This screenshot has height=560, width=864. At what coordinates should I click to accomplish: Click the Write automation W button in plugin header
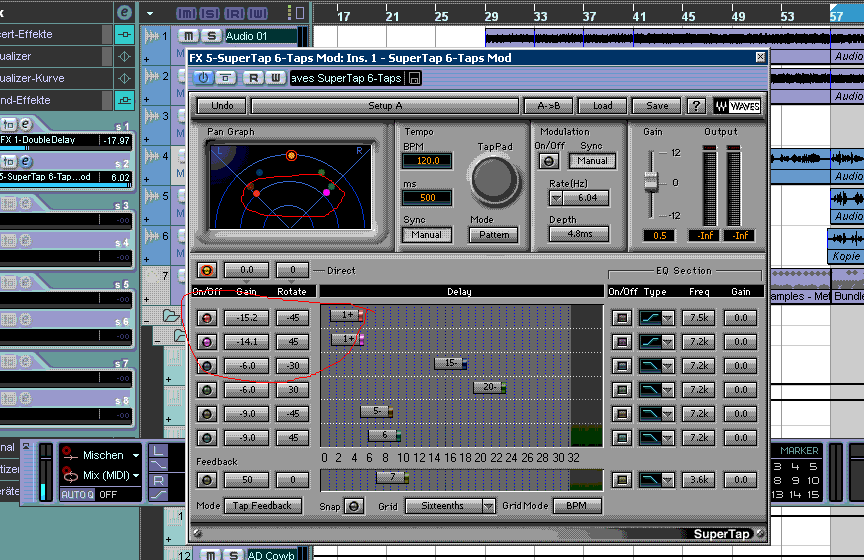276,78
